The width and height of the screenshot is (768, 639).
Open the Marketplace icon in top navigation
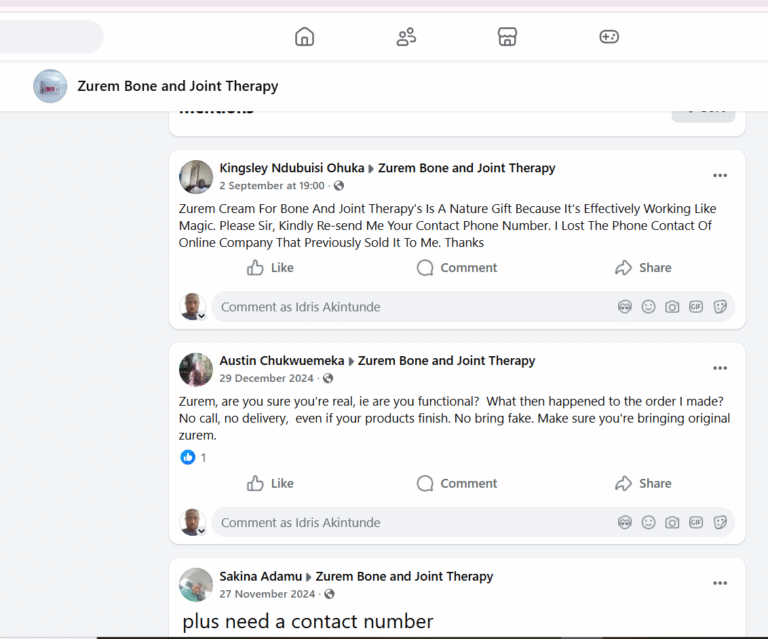coord(507,37)
